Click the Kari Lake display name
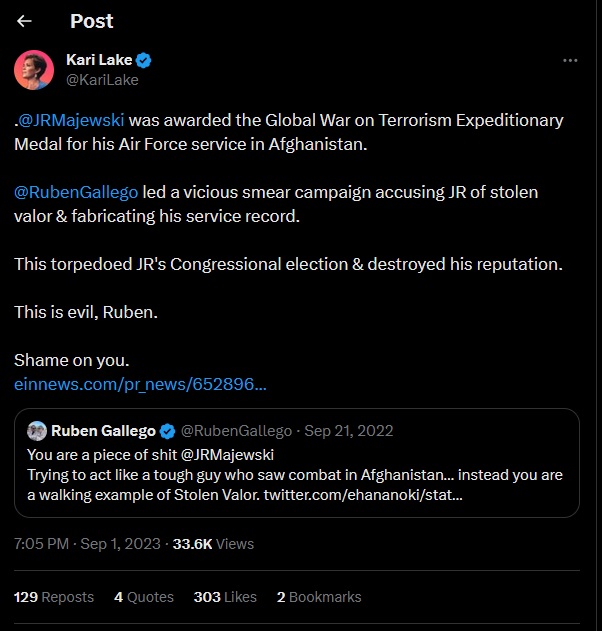Screen dimensions: 602x631 [97, 60]
